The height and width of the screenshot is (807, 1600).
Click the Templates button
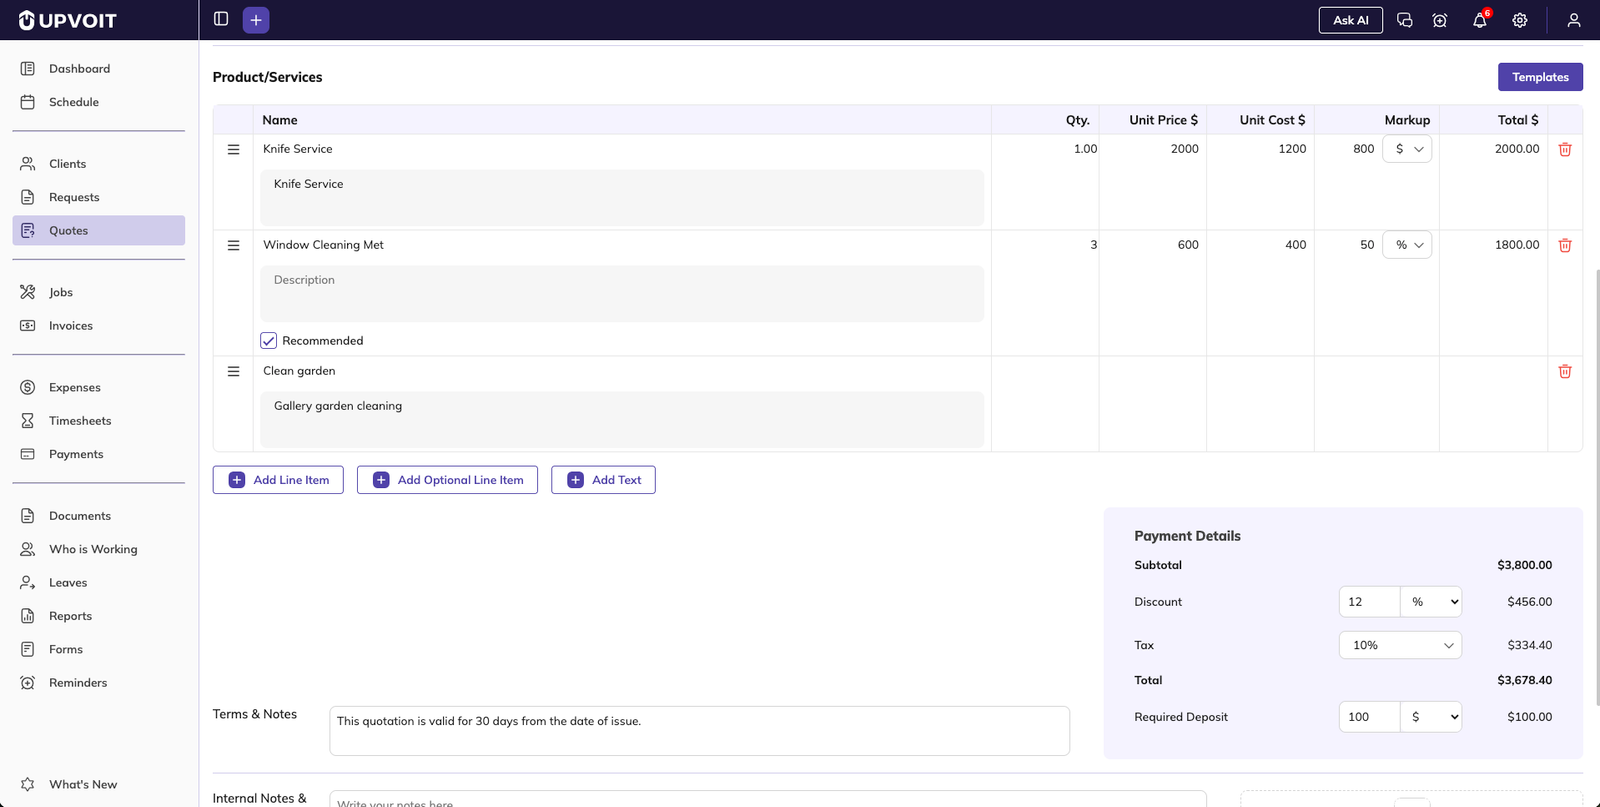[1539, 77]
